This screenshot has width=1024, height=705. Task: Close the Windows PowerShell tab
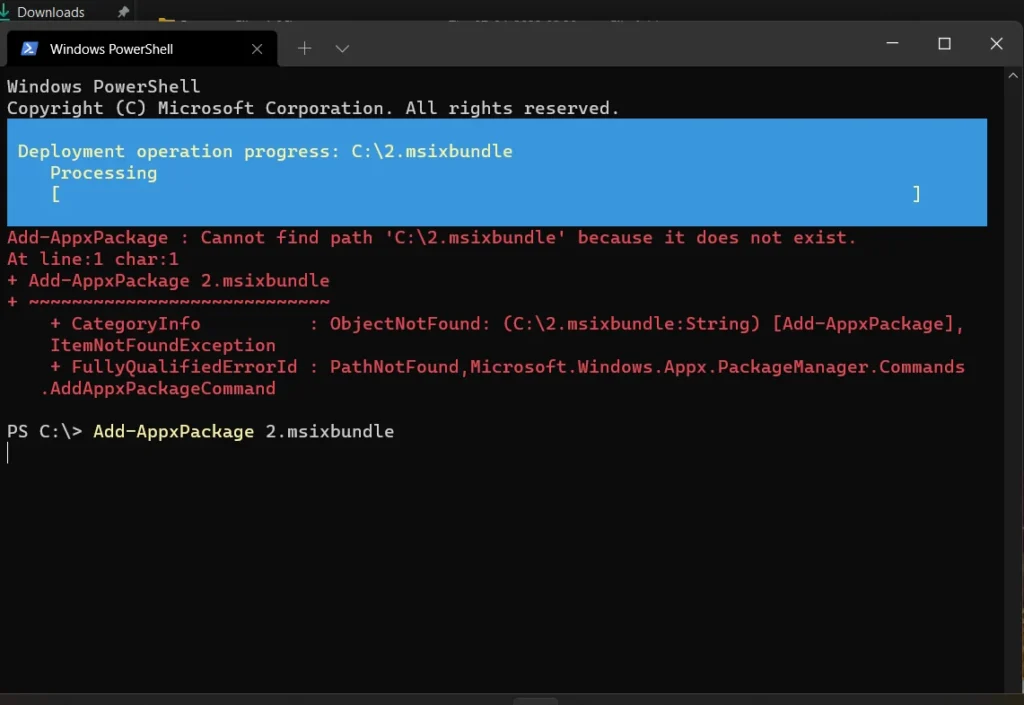(257, 49)
